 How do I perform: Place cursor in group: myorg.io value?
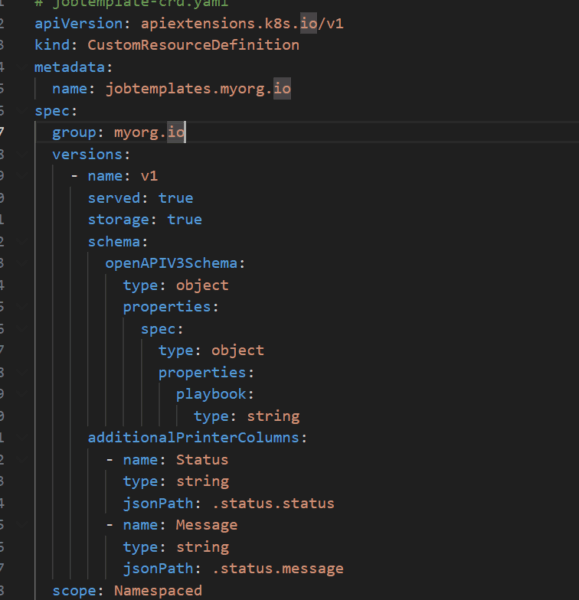(149, 132)
